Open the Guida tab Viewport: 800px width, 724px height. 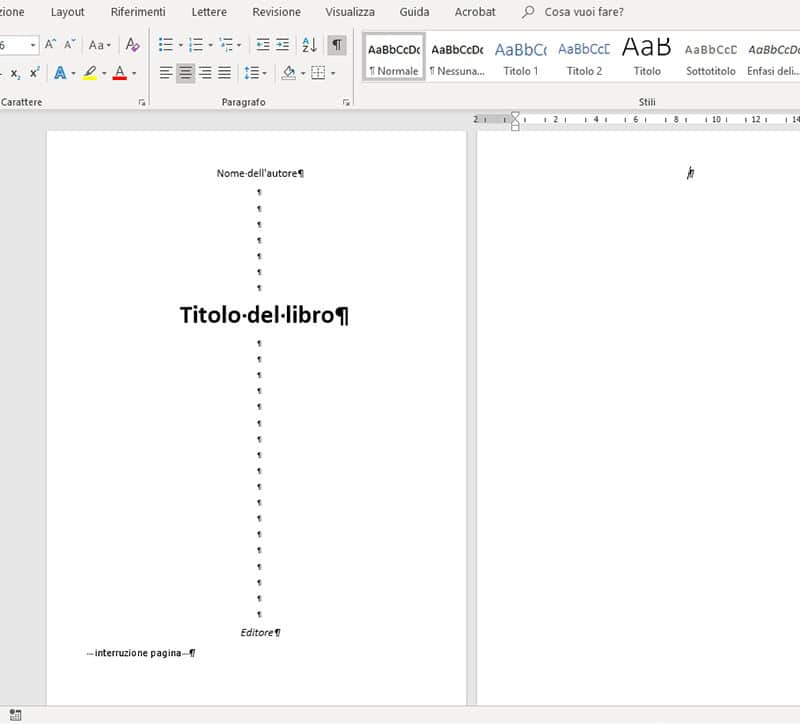click(414, 12)
